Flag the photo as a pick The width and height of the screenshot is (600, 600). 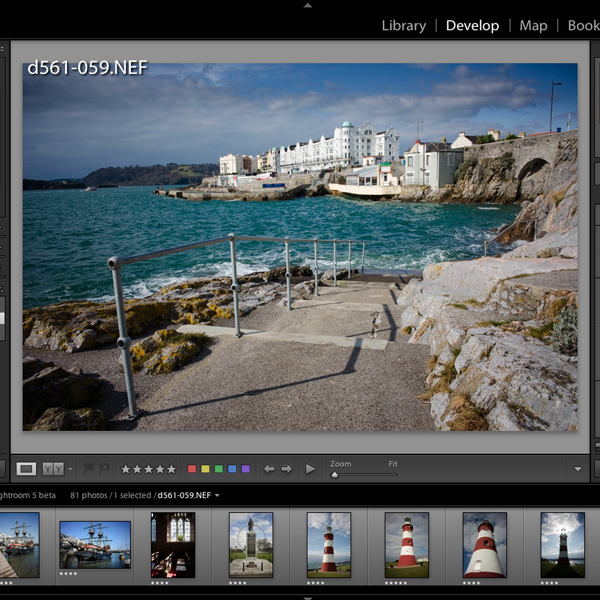(89, 468)
